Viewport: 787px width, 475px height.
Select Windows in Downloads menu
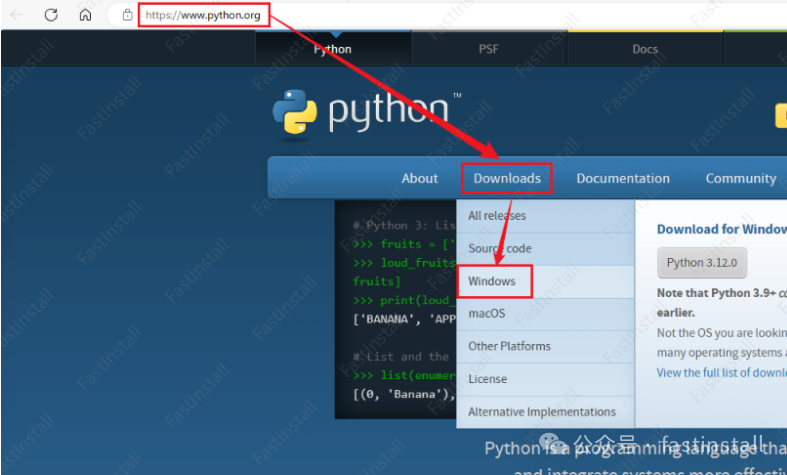(546, 281)
